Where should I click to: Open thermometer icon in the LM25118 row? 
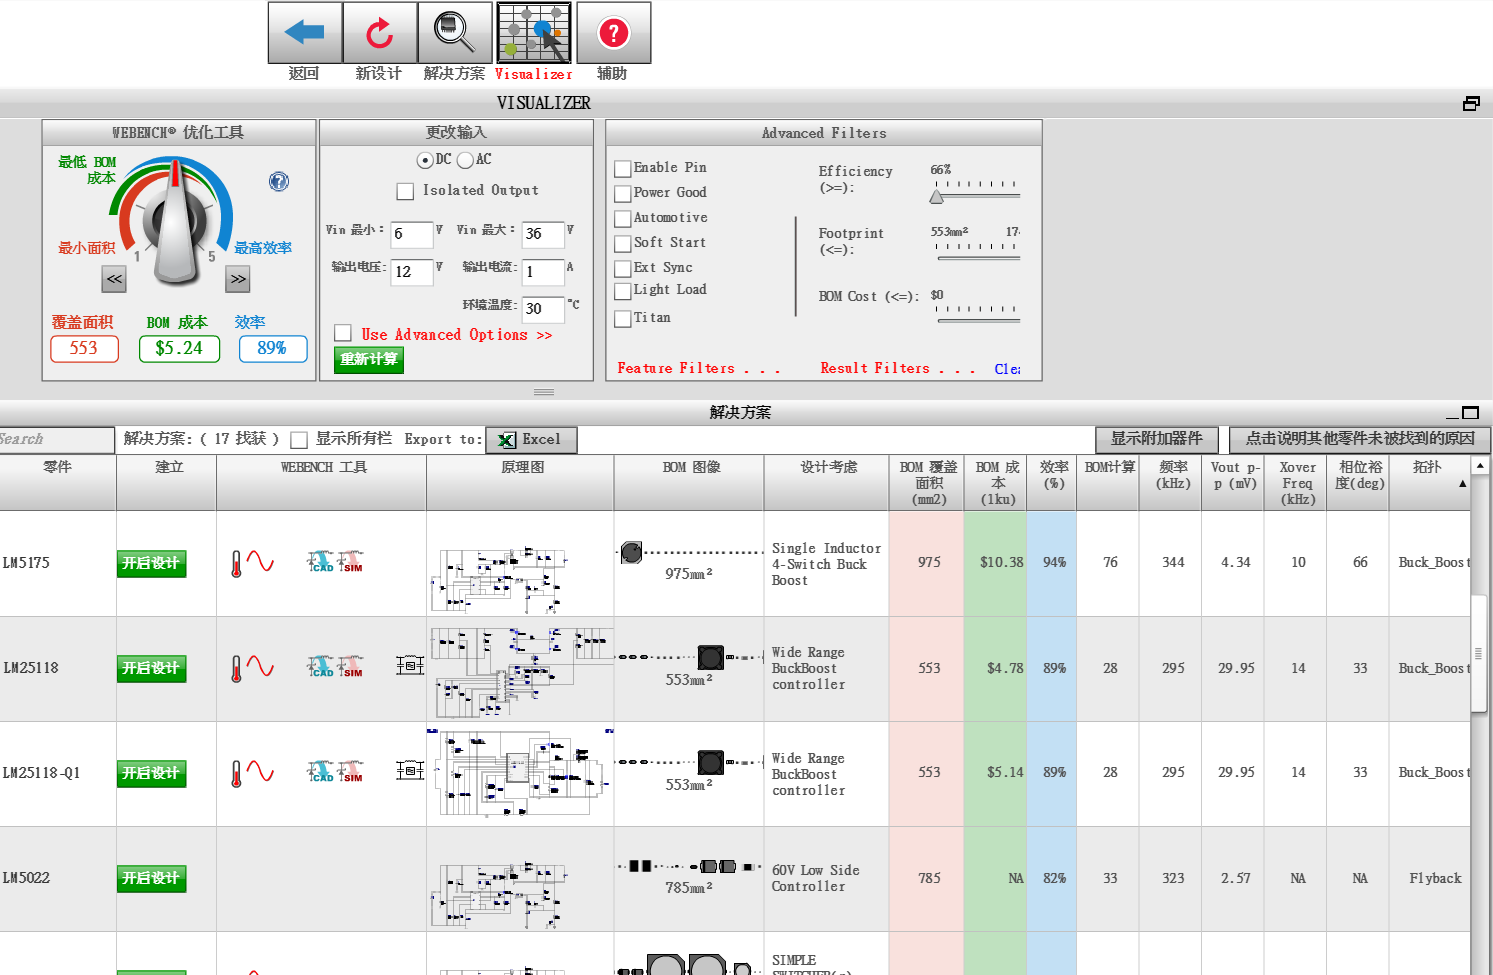click(236, 669)
